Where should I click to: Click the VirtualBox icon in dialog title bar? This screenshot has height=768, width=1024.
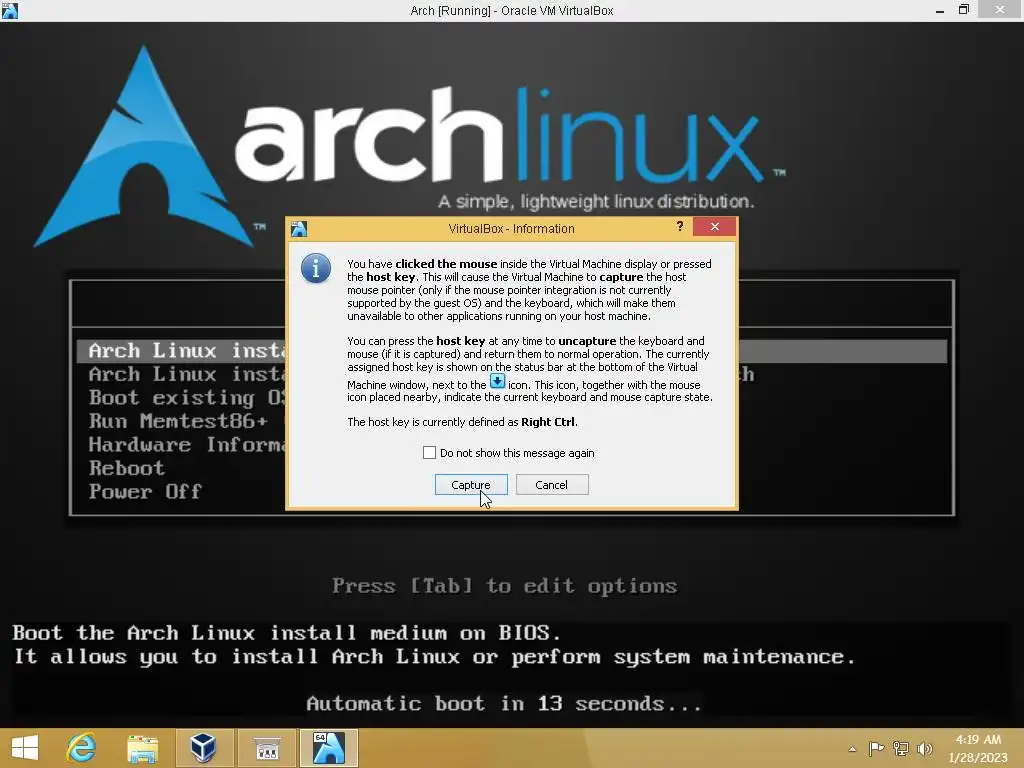(298, 229)
